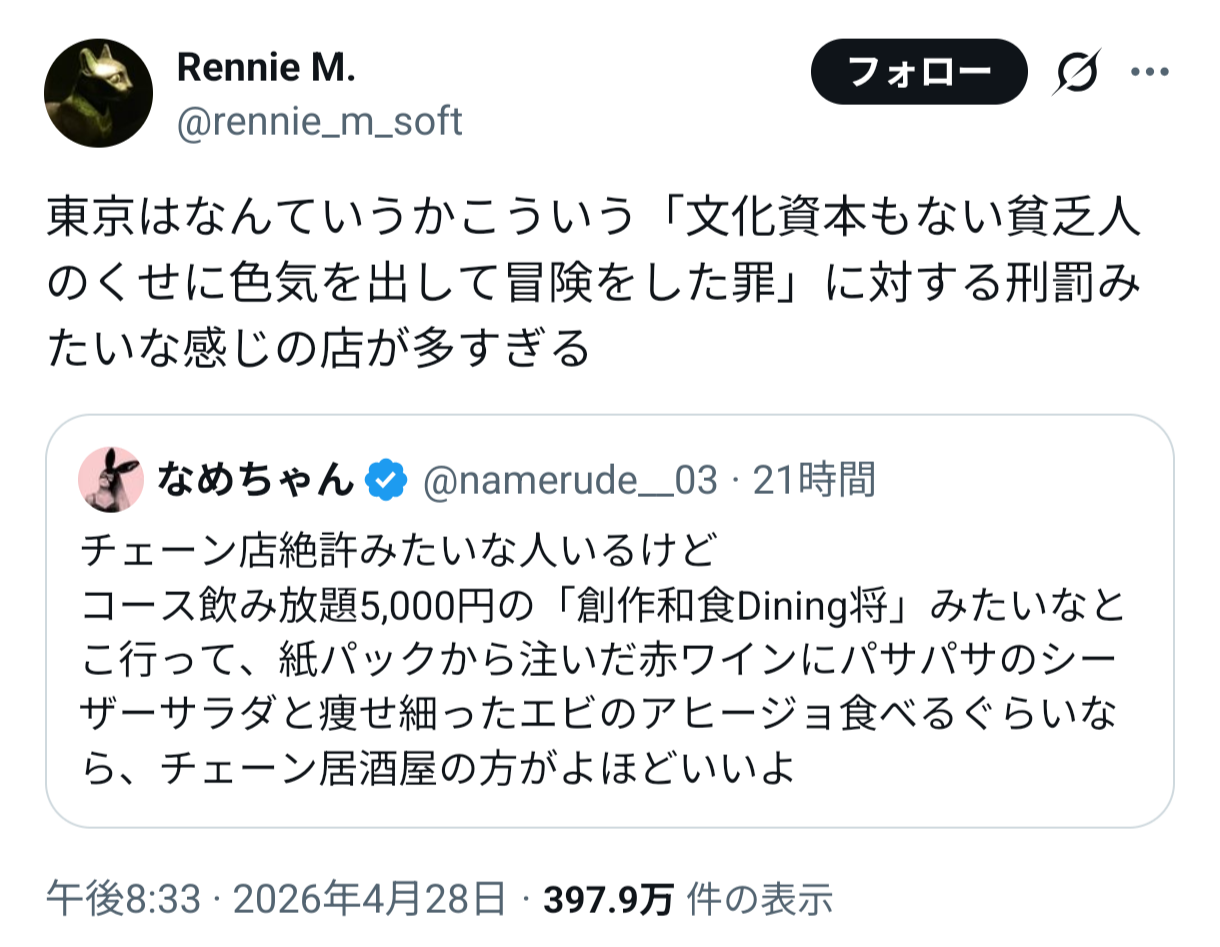Click the 件の表示 views label
This screenshot has height=947, width=1220.
coord(759,899)
